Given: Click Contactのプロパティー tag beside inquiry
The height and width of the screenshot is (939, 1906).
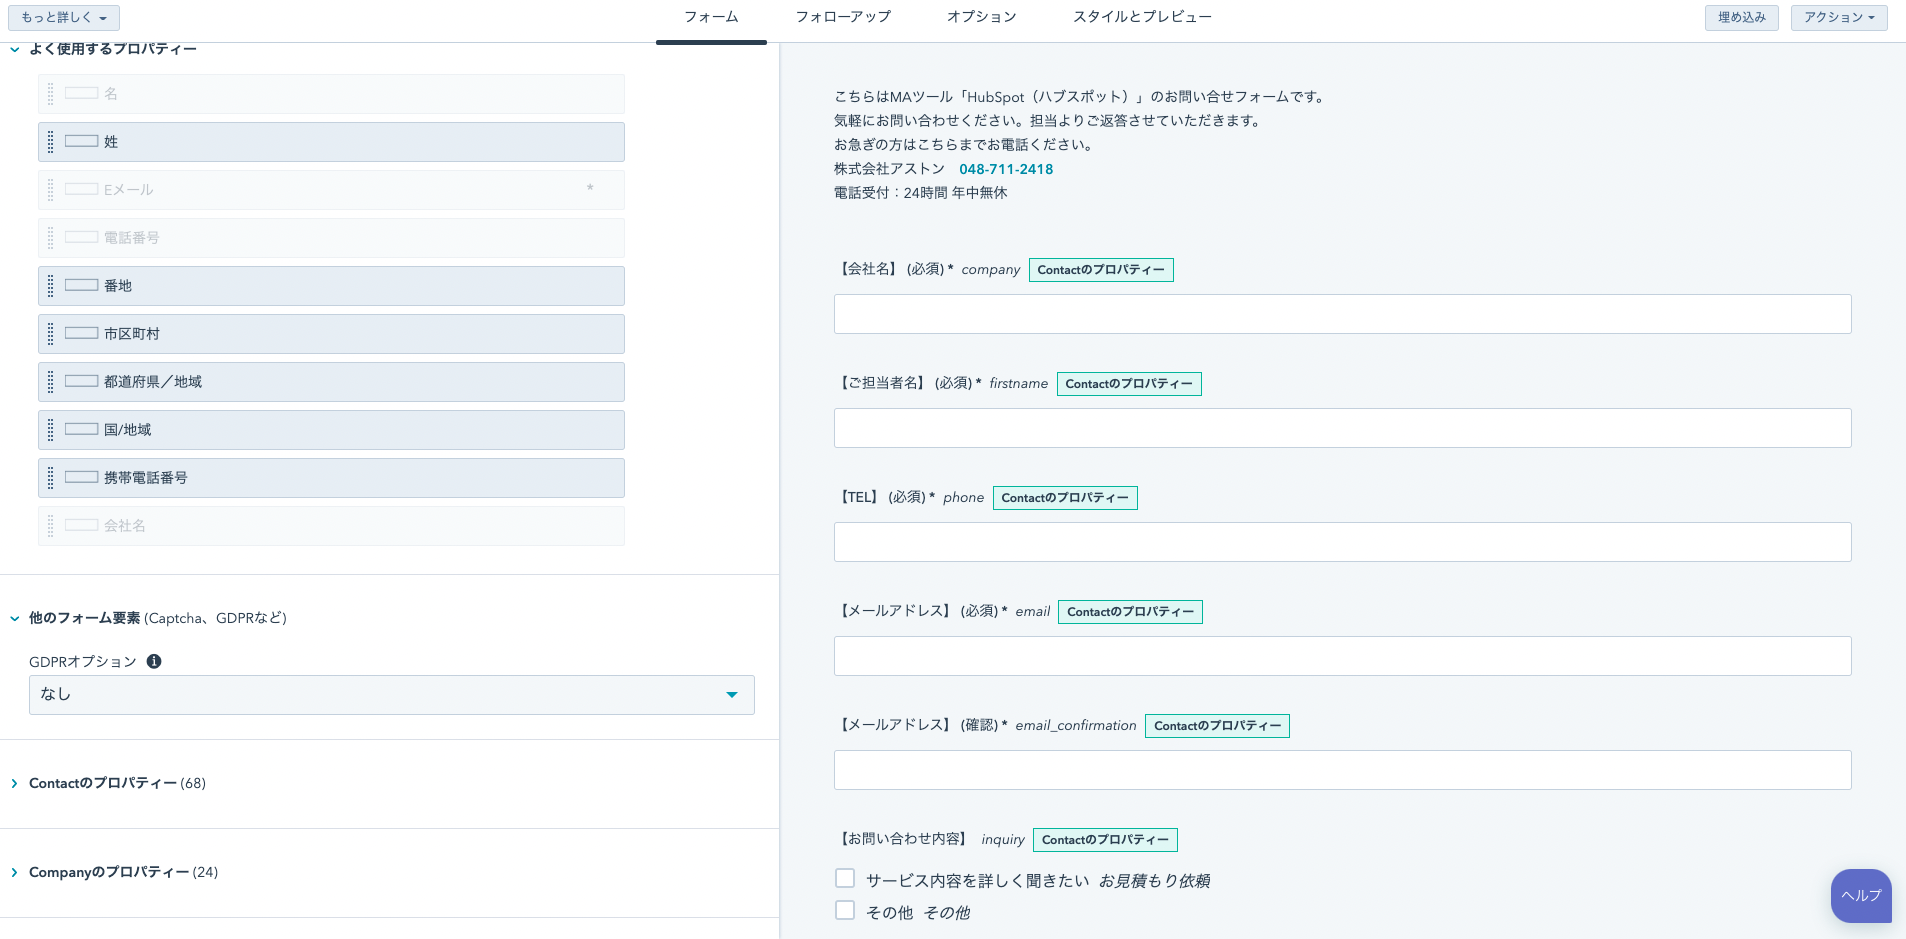Looking at the screenshot, I should pos(1105,840).
